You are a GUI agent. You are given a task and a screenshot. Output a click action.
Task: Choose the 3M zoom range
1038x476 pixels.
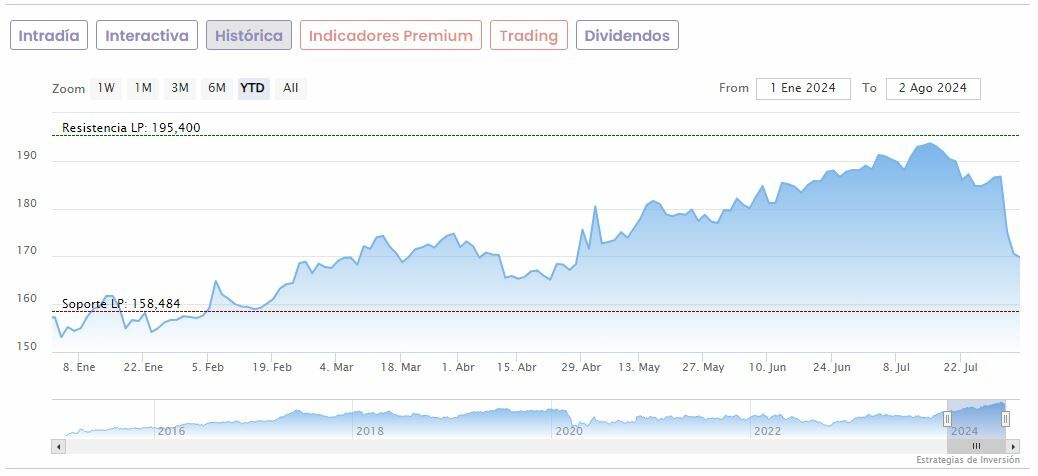pos(180,88)
